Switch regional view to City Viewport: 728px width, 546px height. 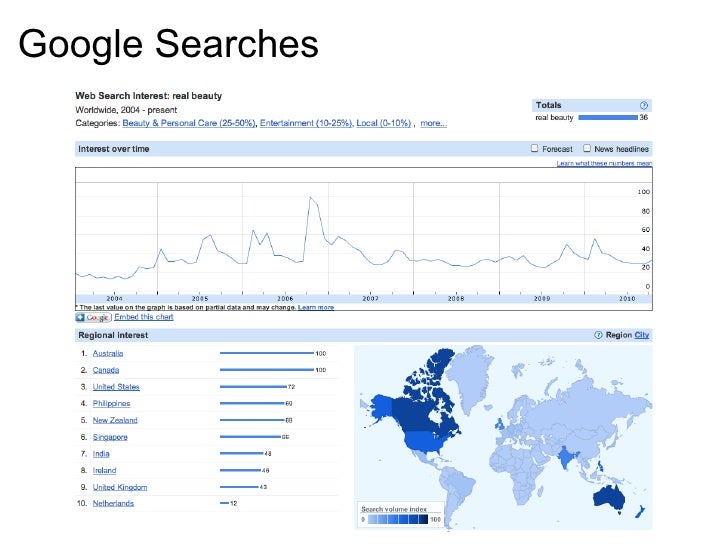642,335
